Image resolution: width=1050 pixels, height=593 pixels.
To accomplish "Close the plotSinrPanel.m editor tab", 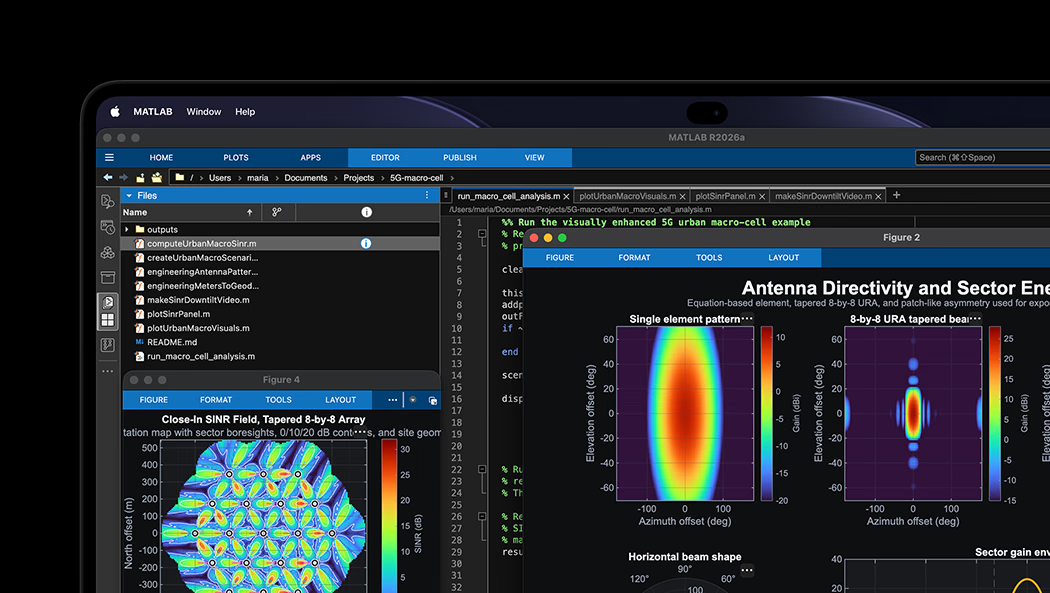I will [762, 197].
